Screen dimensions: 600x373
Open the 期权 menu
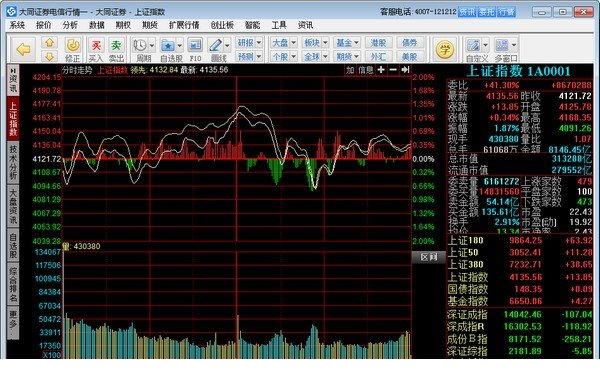123,25
